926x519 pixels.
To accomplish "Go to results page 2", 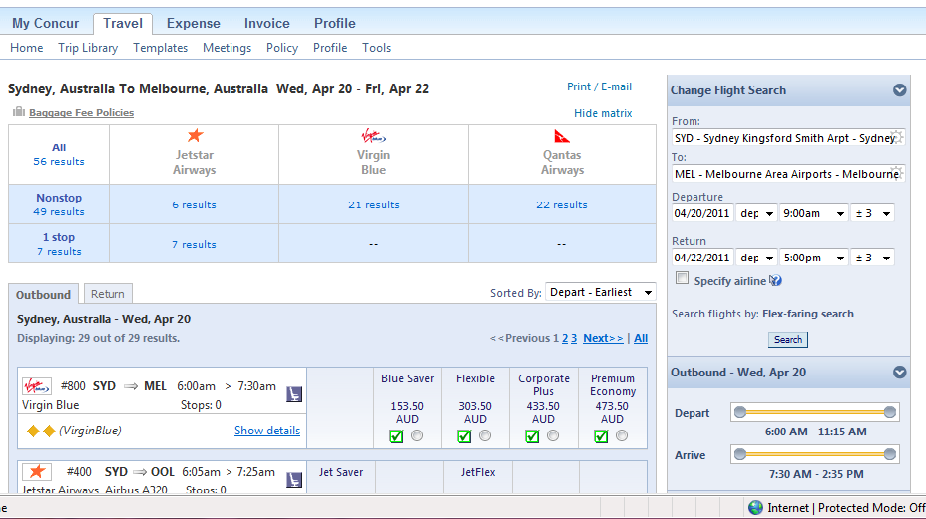I will click(565, 338).
